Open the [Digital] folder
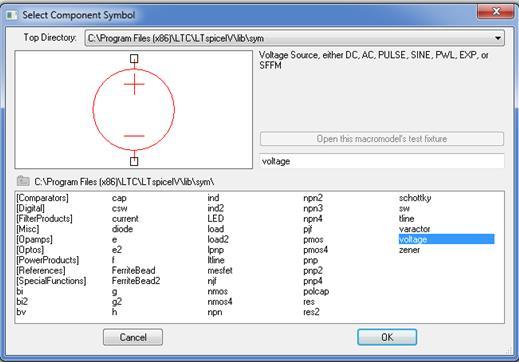This screenshot has height=362, width=519. tap(30, 208)
